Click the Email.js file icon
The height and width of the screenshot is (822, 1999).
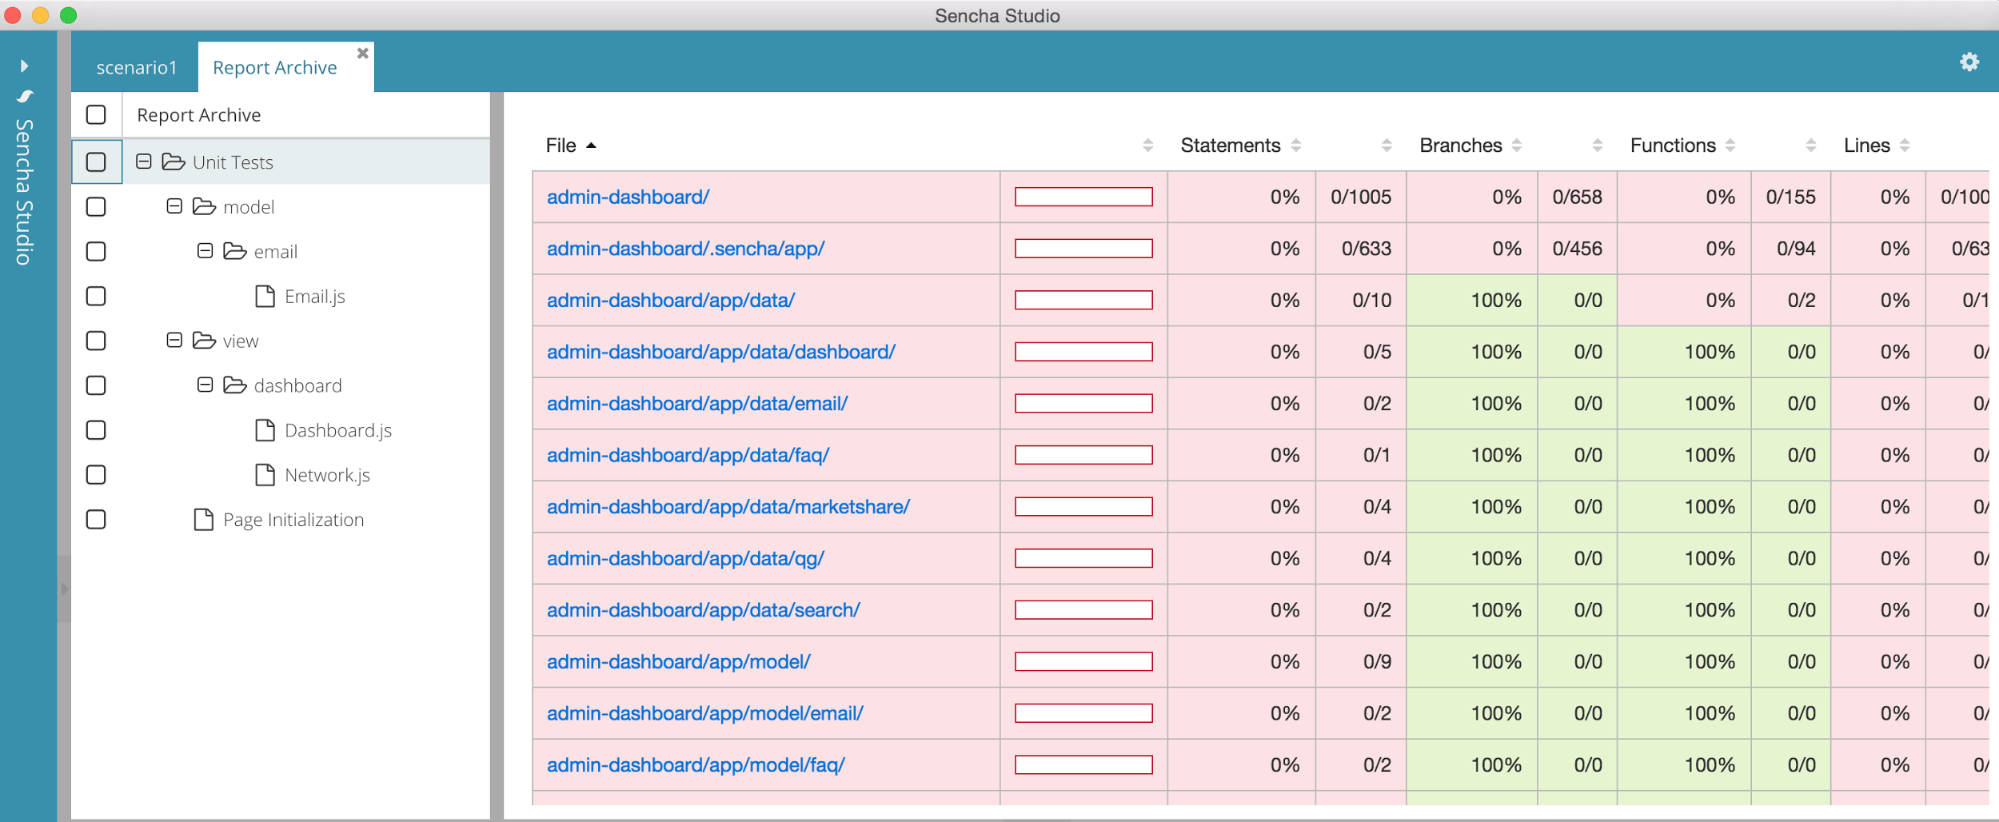point(265,296)
